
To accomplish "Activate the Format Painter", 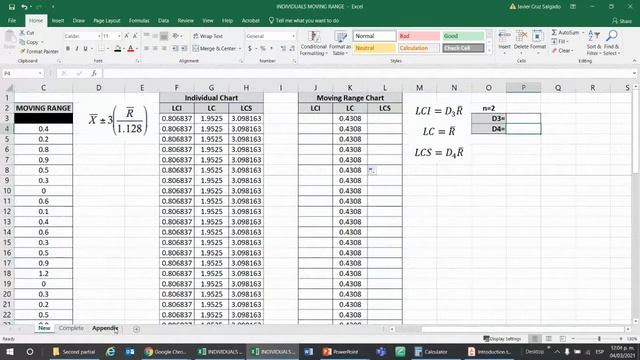I will tap(39, 51).
